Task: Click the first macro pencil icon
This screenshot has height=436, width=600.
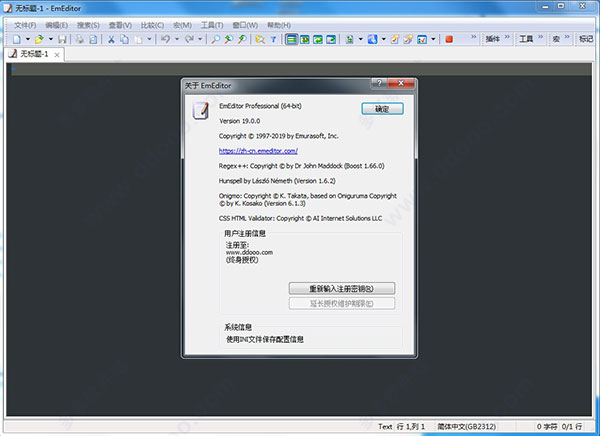Action: (x=395, y=39)
